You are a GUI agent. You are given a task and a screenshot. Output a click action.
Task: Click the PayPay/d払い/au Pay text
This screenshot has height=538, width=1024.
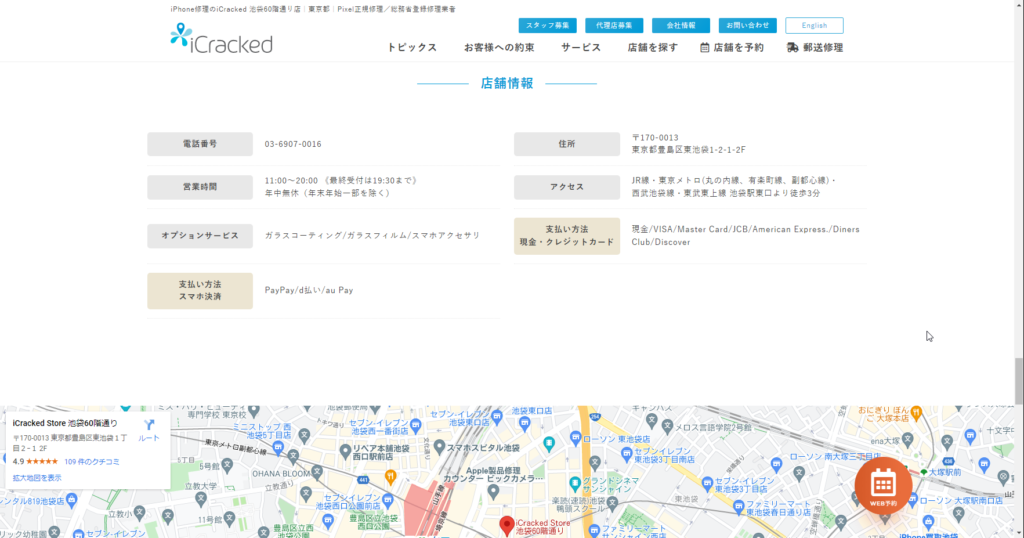(309, 291)
